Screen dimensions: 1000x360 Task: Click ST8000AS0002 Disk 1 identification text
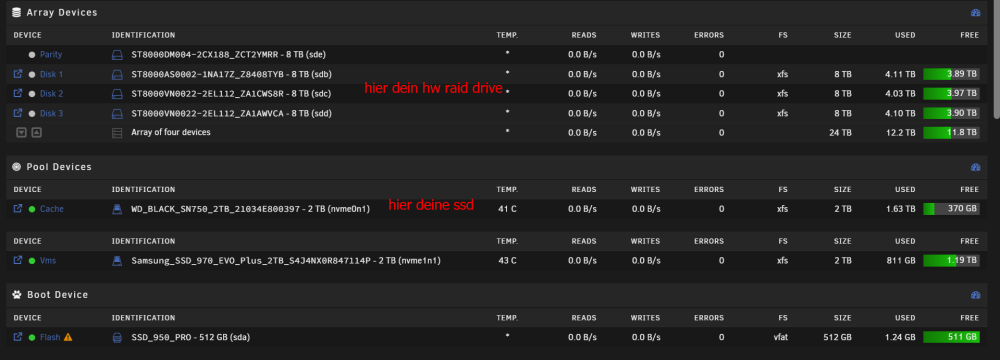(232, 74)
